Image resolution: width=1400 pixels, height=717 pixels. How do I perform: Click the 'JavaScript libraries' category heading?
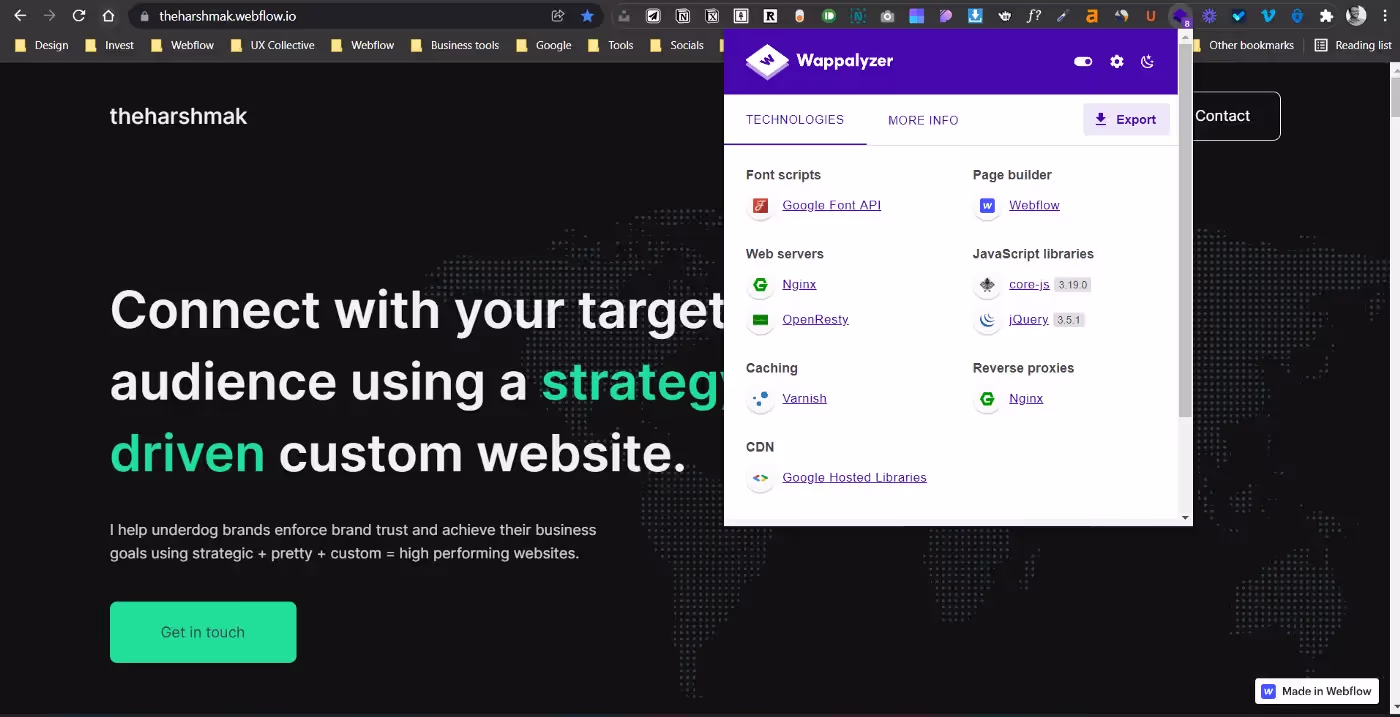(x=1033, y=254)
